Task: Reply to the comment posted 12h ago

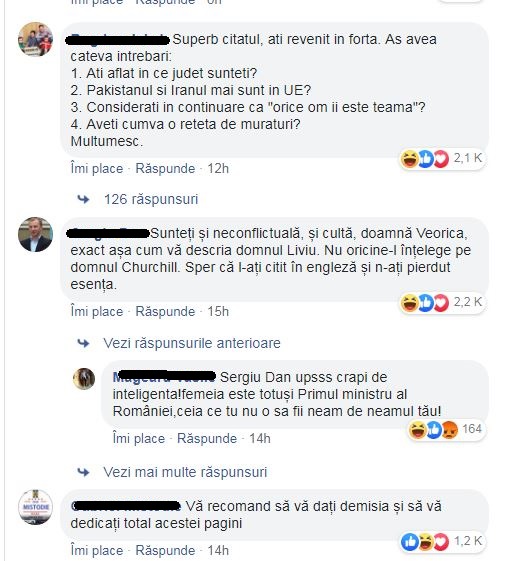Action: pyautogui.click(x=165, y=169)
